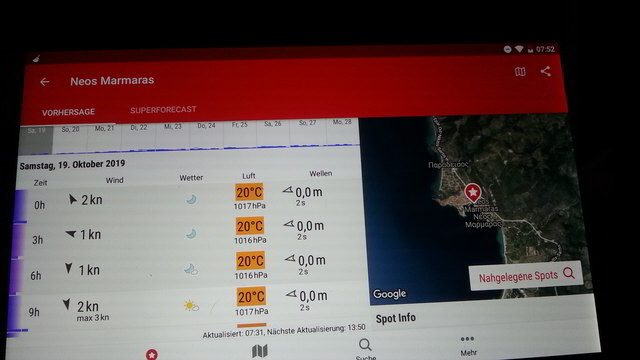This screenshot has height=360, width=640.
Task: Switch to the Vorhersage tab
Action: pyautogui.click(x=68, y=112)
